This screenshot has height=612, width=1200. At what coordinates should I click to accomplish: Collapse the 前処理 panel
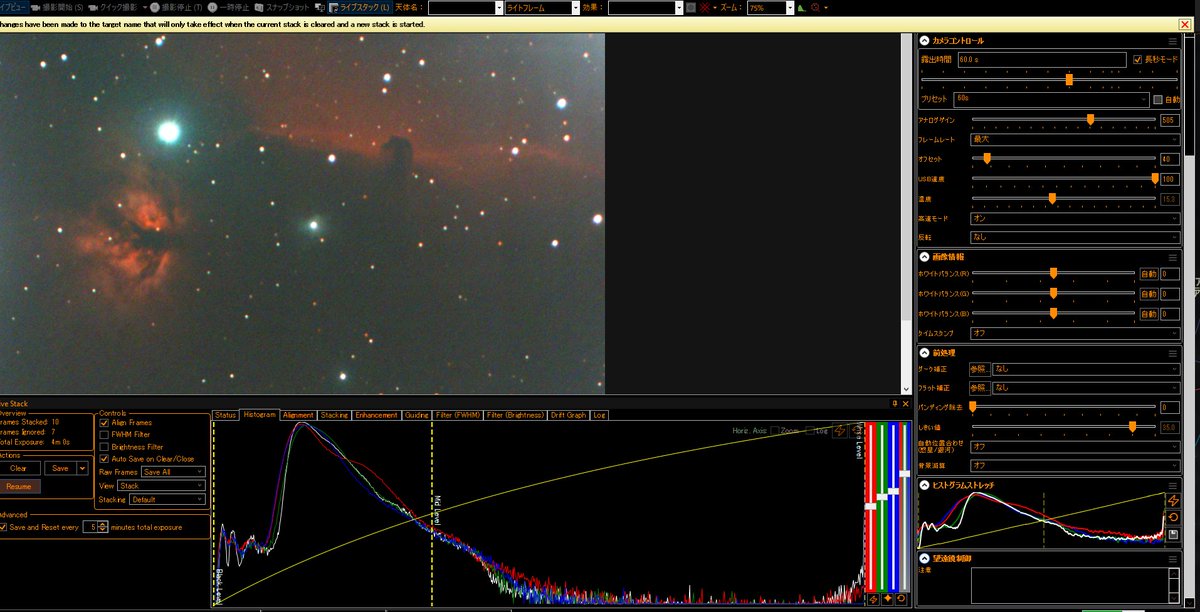click(925, 352)
